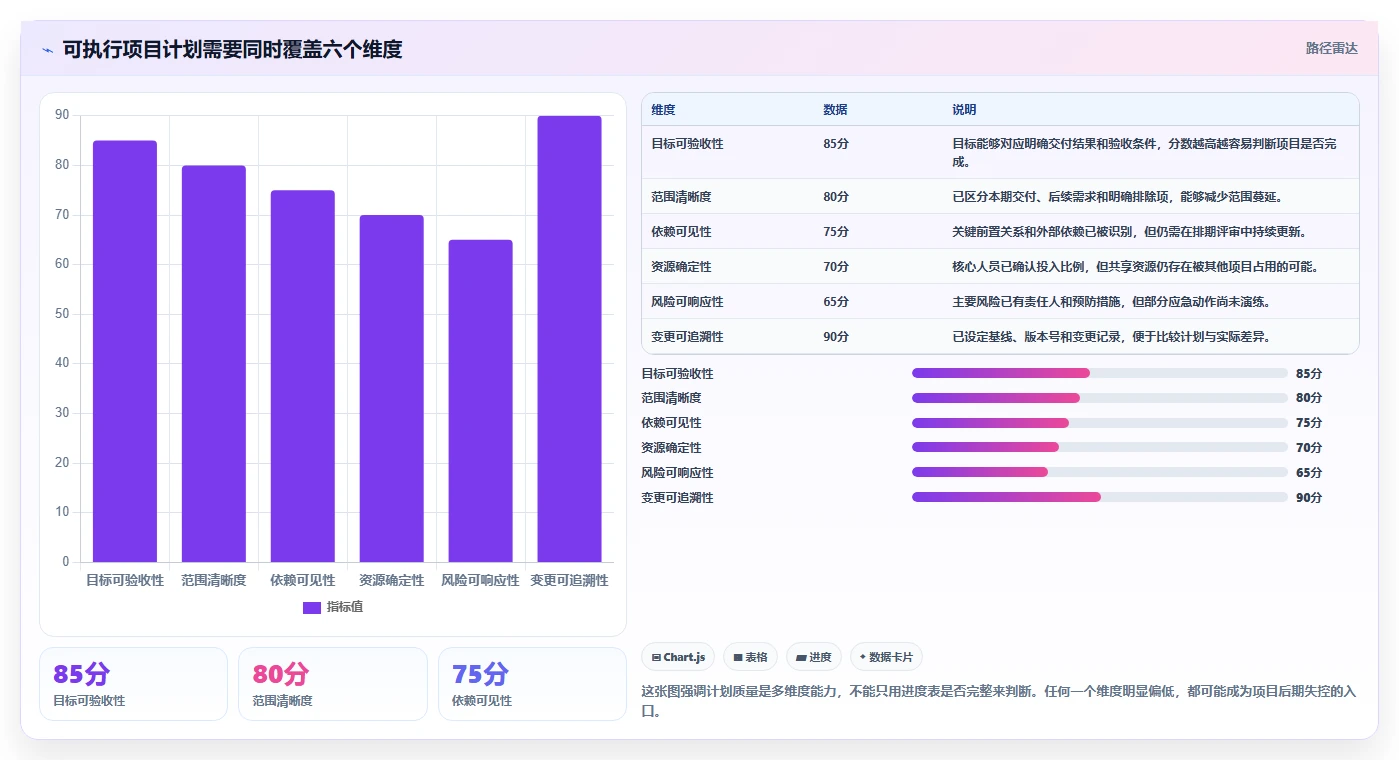Click the 维度 column header

coord(663,110)
